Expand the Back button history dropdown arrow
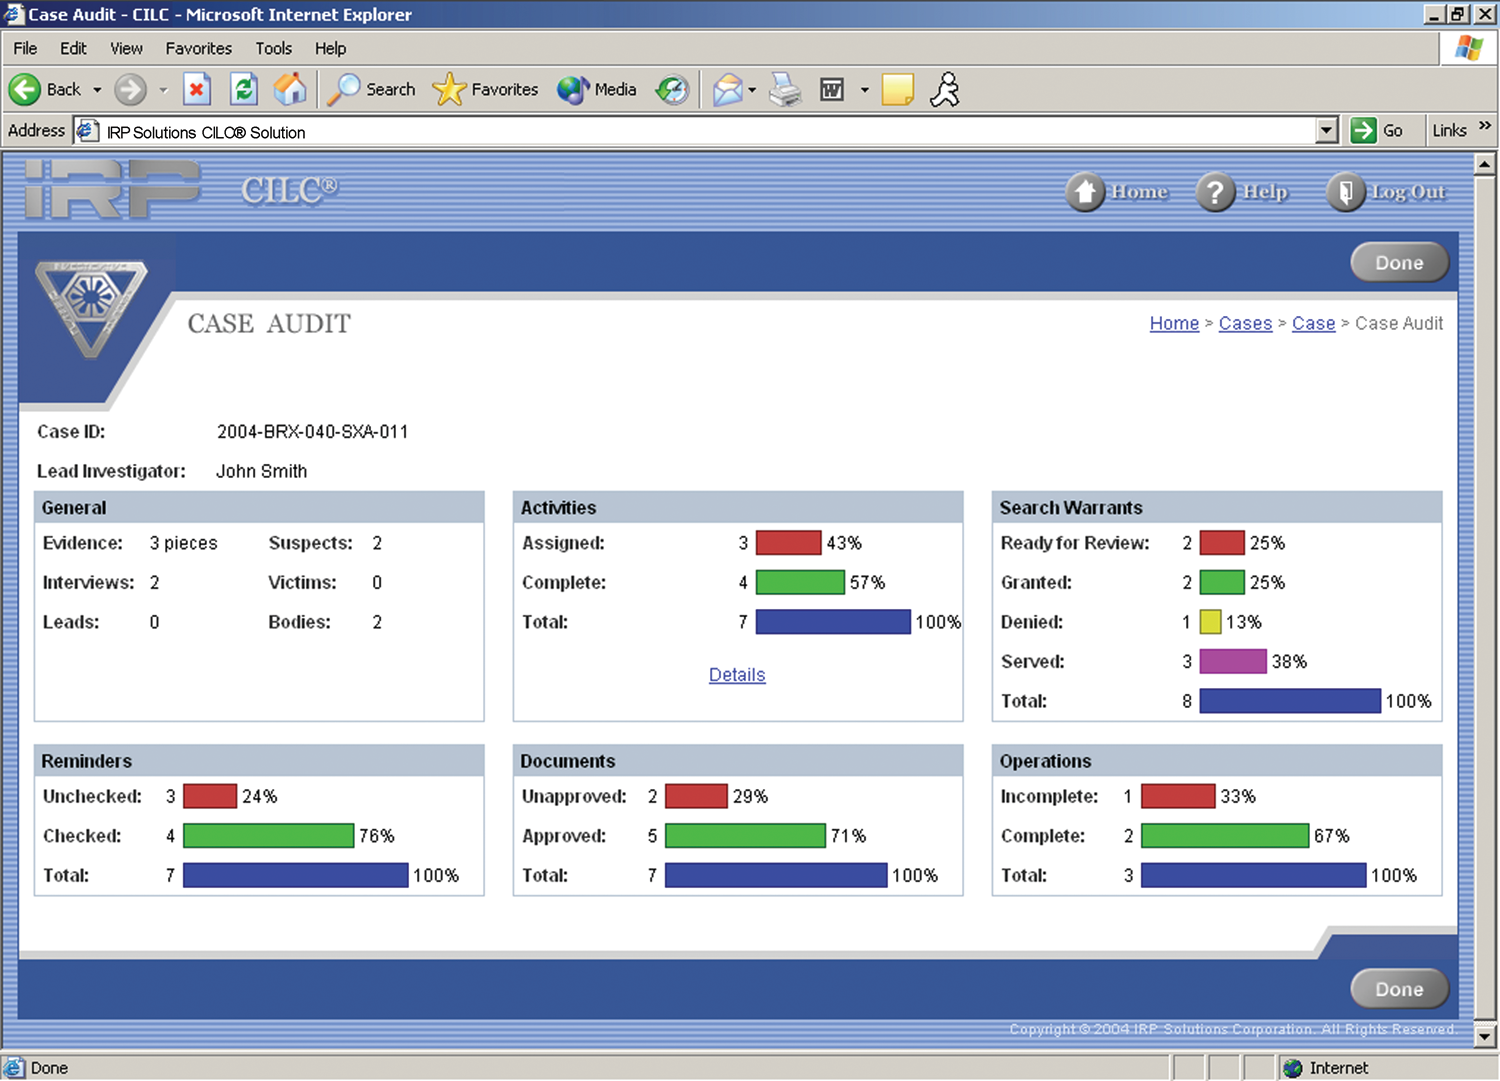 (97, 90)
